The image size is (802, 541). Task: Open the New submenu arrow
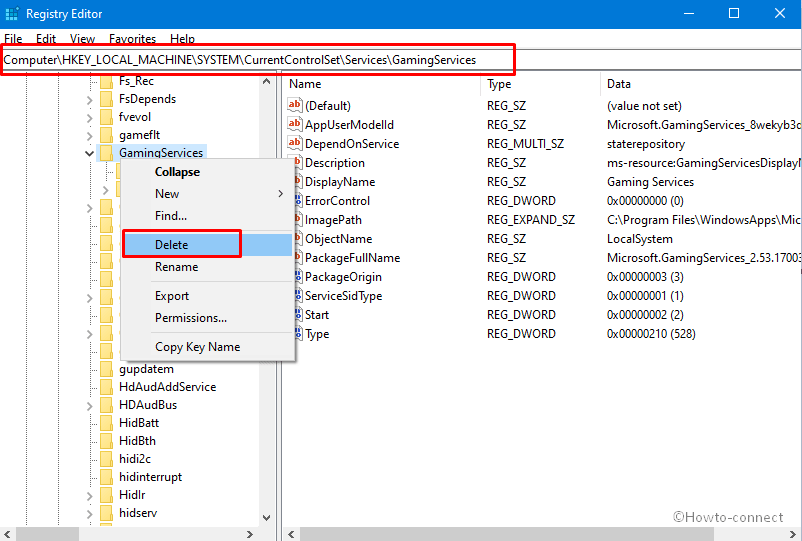[280, 194]
